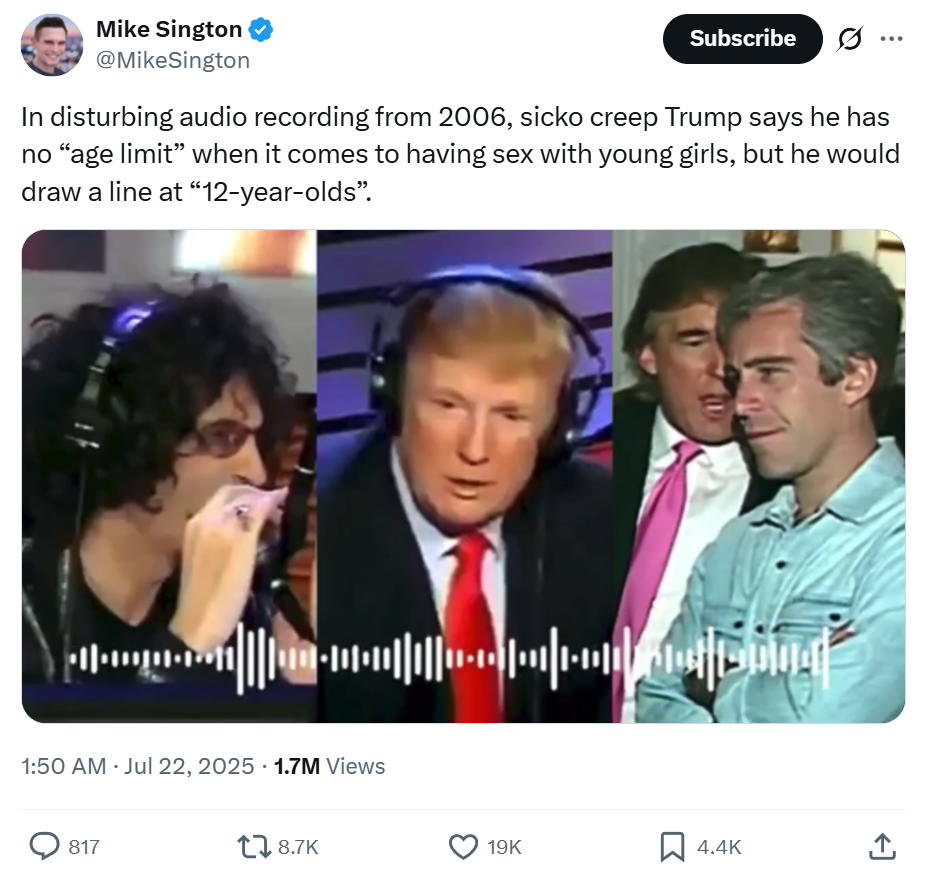
Task: Repost this tweet via retweet icon
Action: point(254,847)
